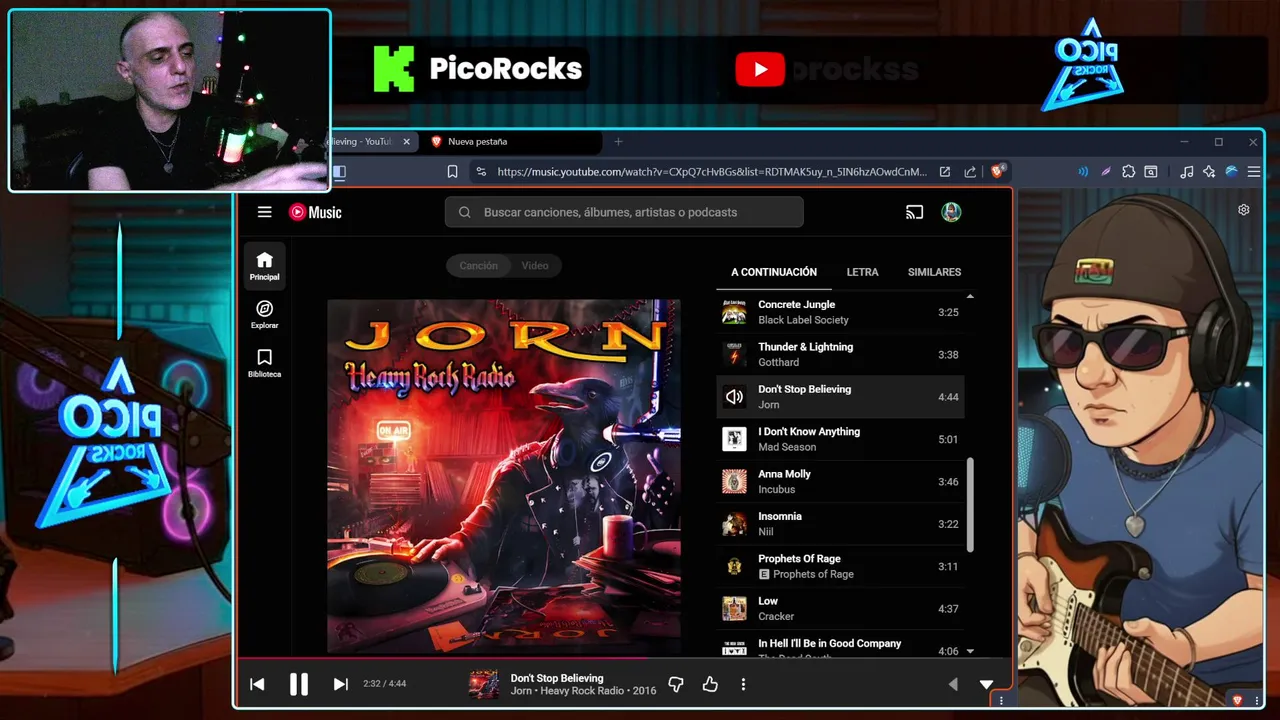Toggle the browser sidebar panel icon
Screen dimensions: 1280x720
[x=339, y=172]
